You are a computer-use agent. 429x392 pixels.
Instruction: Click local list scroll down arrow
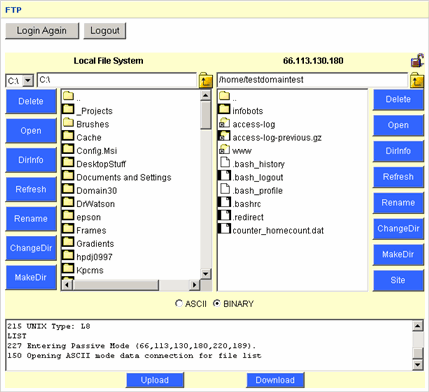click(206, 274)
